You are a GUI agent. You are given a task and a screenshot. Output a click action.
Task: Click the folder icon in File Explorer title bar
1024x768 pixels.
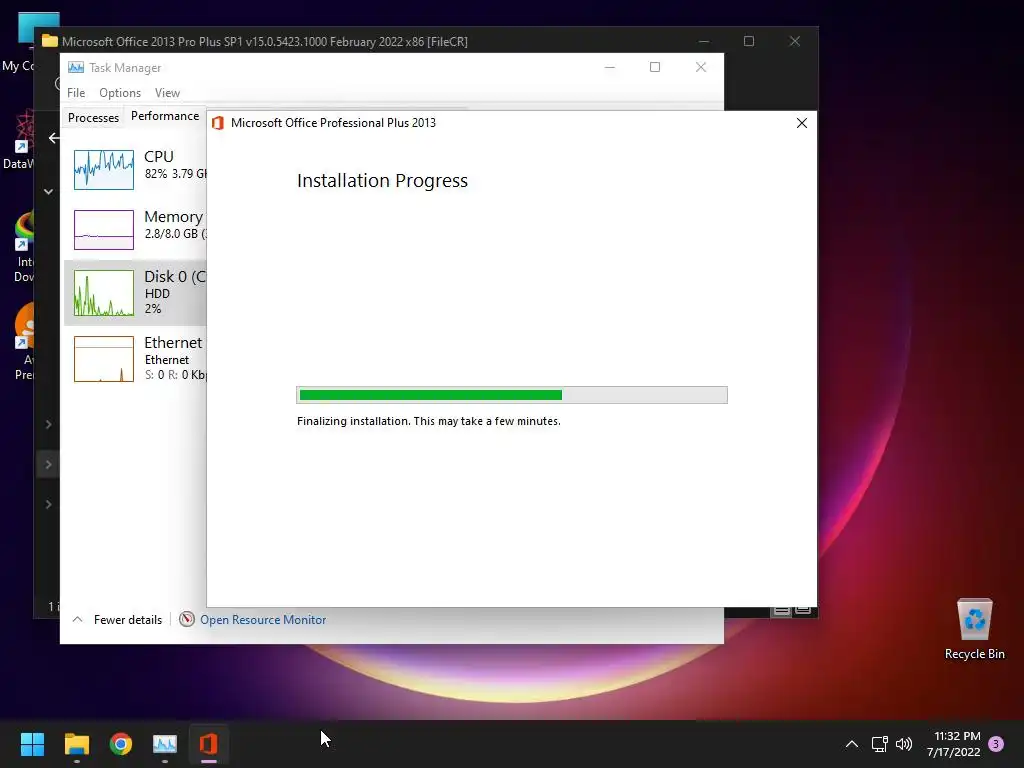pos(50,40)
